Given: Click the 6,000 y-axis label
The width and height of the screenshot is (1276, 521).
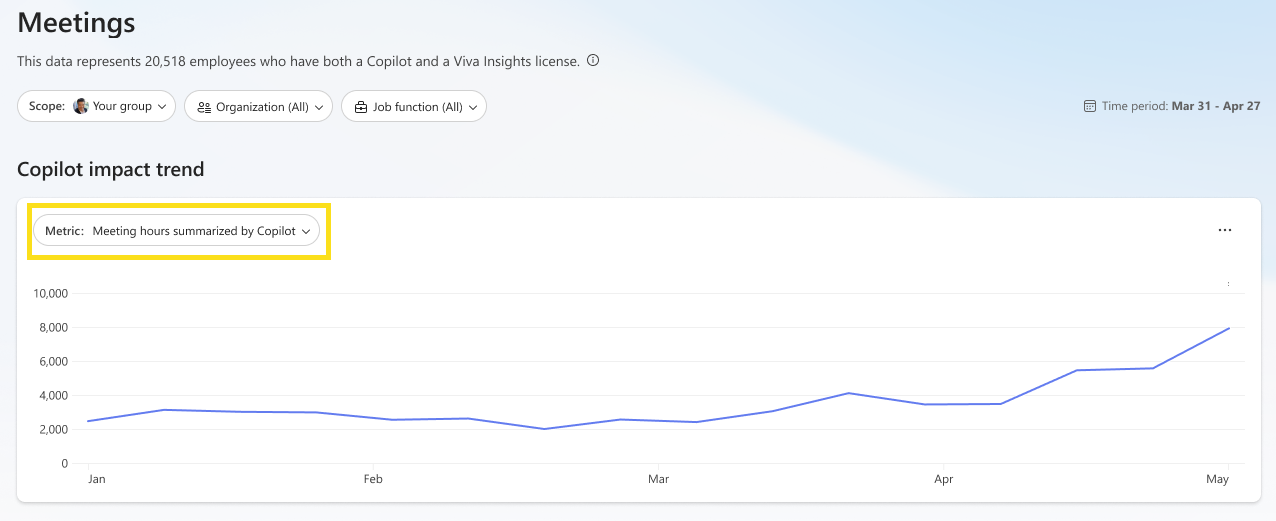Looking at the screenshot, I should pyautogui.click(x=52, y=361).
